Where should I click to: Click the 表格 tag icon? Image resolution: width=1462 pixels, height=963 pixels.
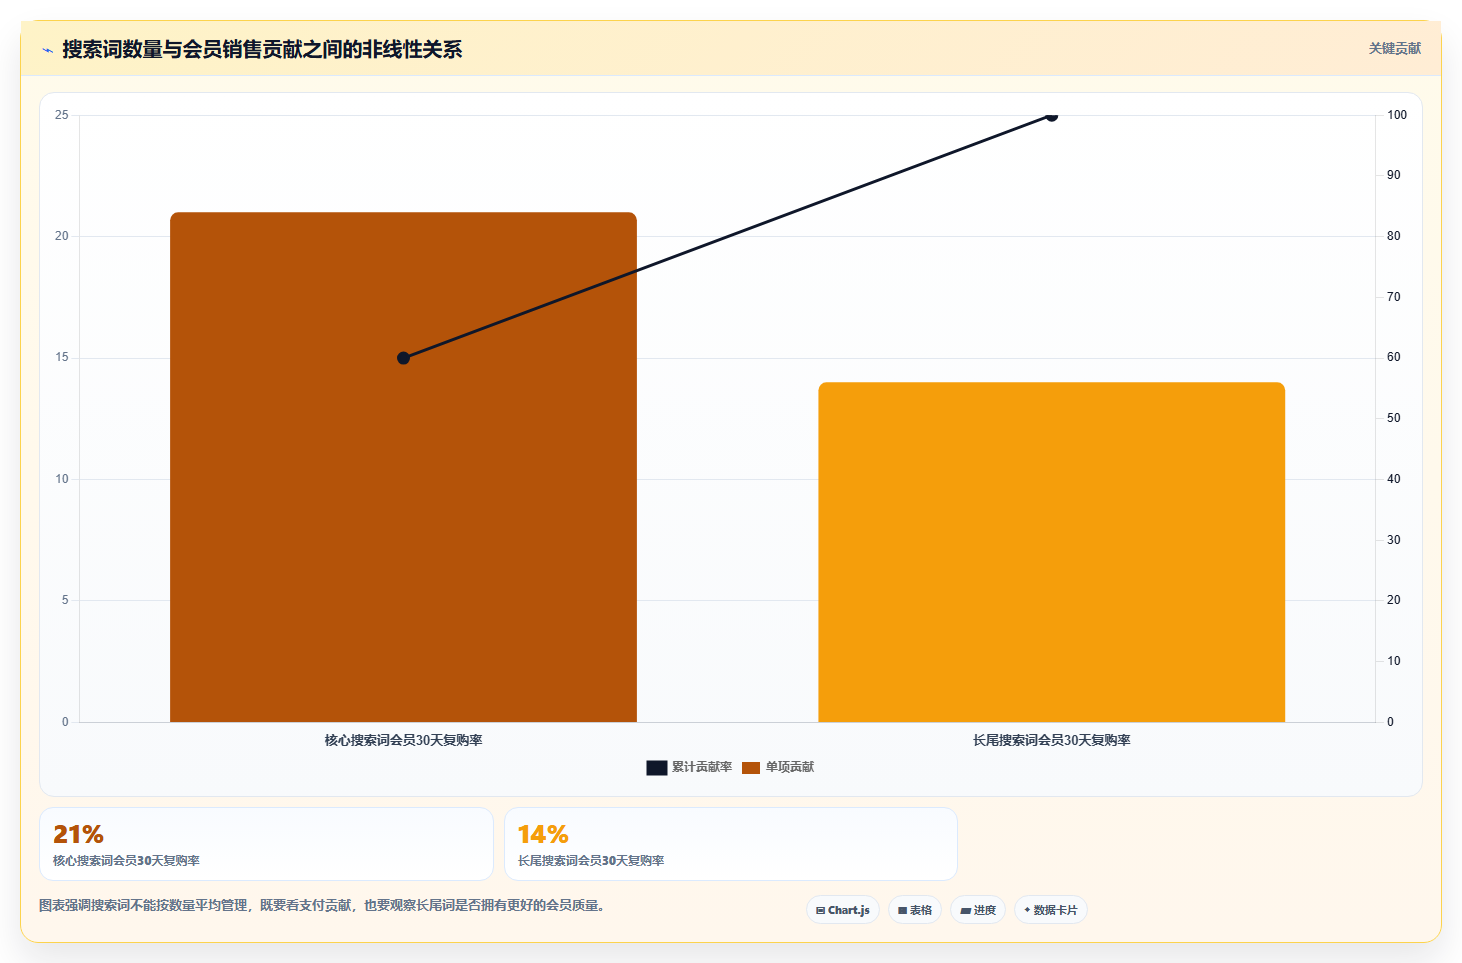pos(902,911)
